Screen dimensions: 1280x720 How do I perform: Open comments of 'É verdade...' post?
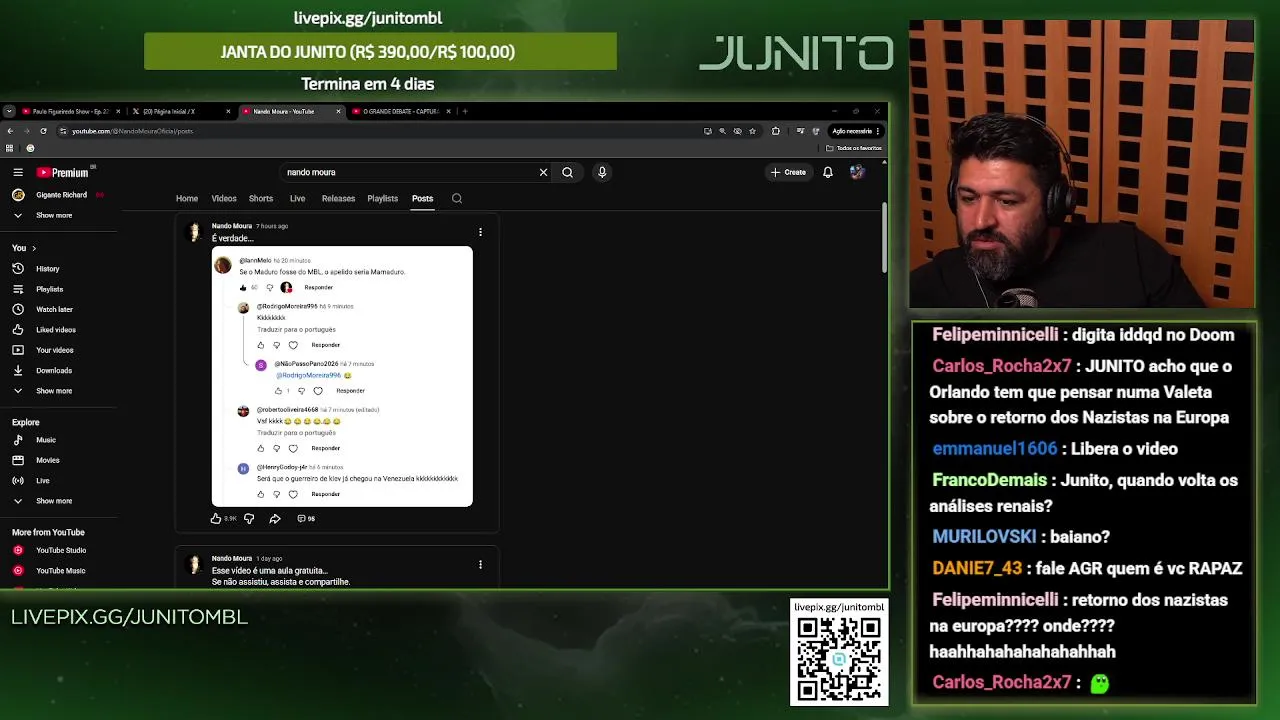coord(306,518)
